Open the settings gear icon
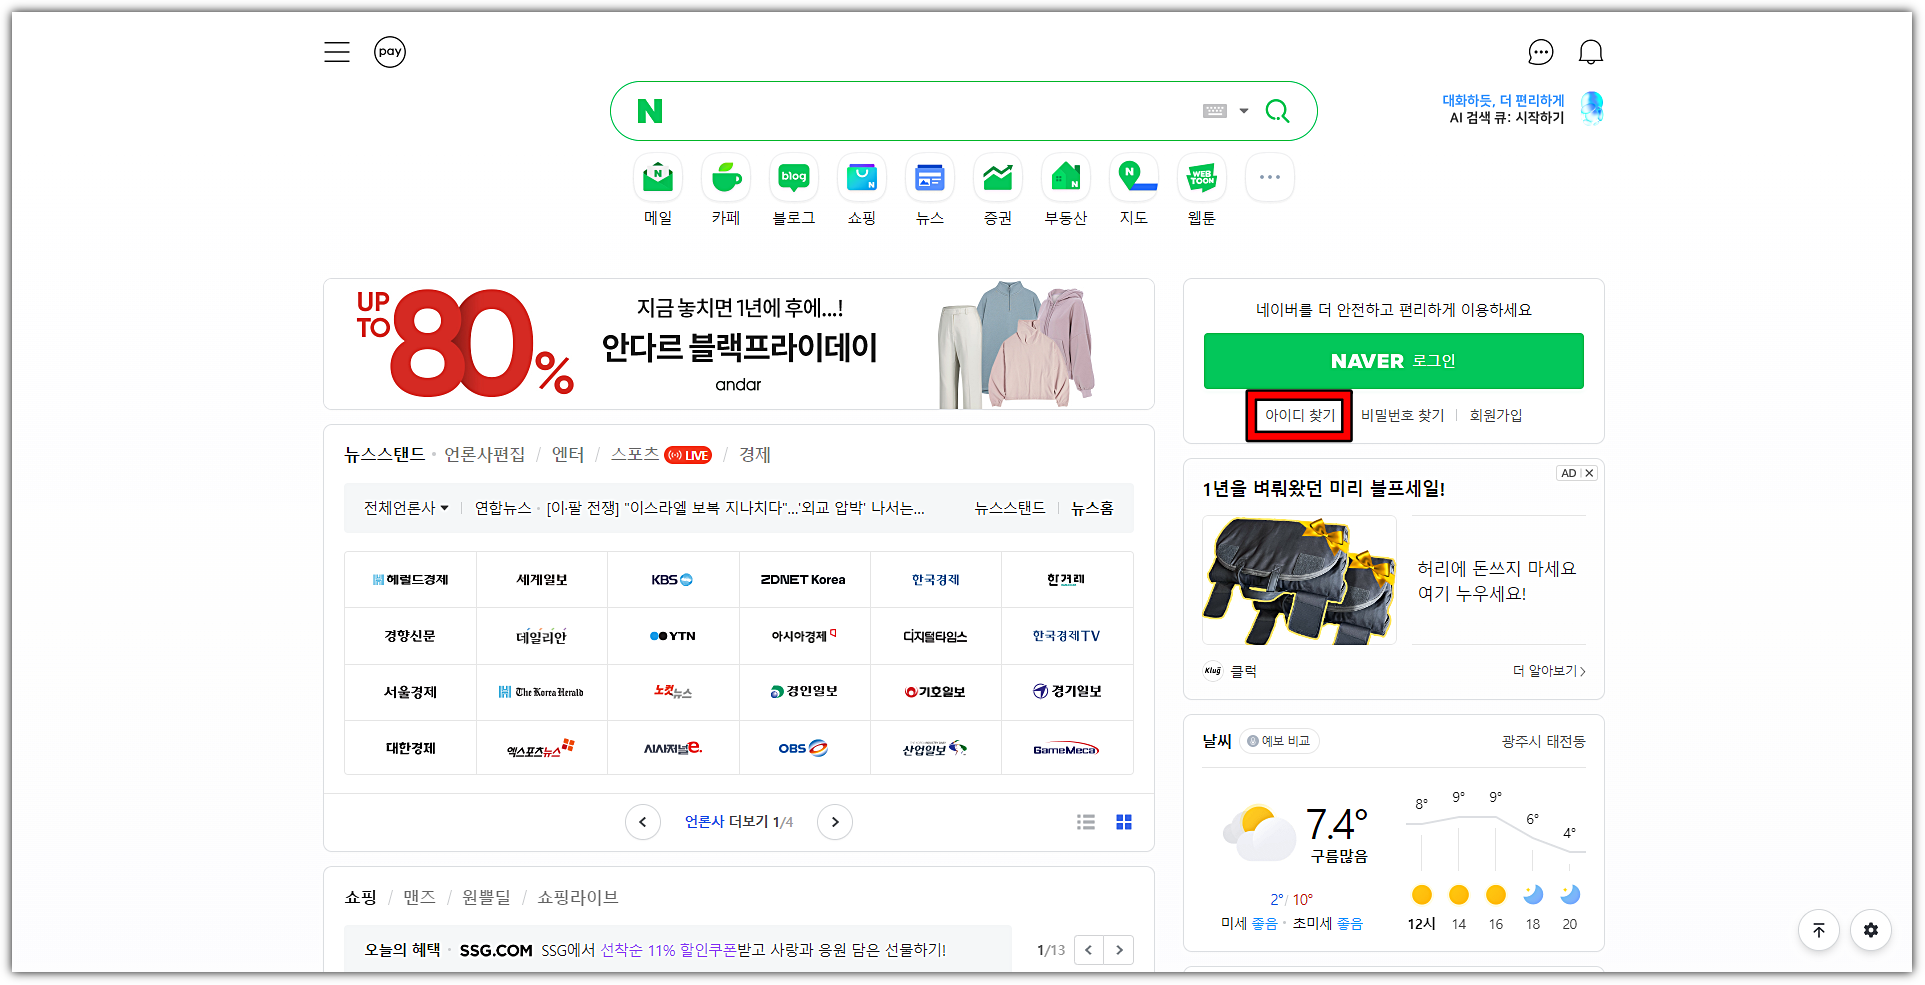Image resolution: width=1925 pixels, height=985 pixels. tap(1871, 930)
